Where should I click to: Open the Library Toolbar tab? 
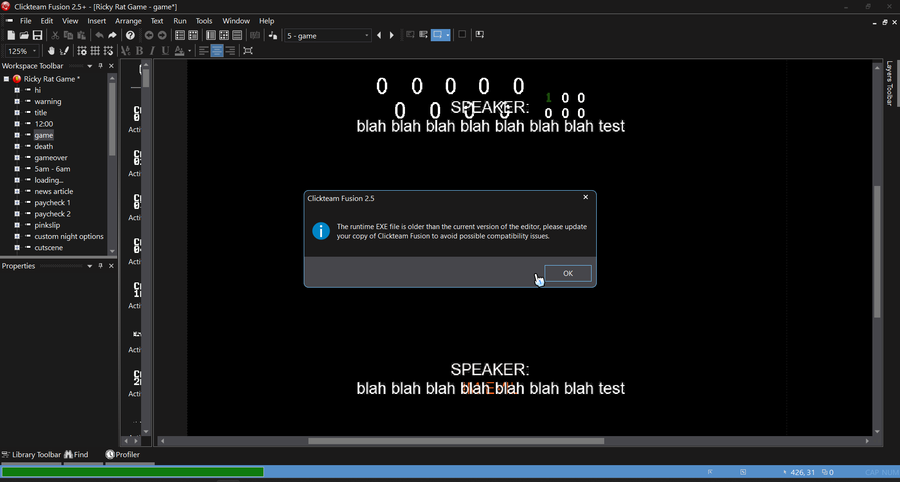(x=32, y=454)
